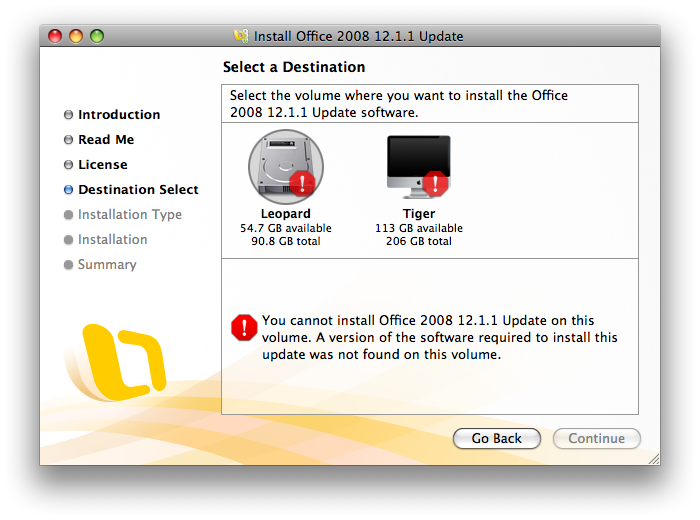Click the Introduction step in sidebar

point(119,115)
